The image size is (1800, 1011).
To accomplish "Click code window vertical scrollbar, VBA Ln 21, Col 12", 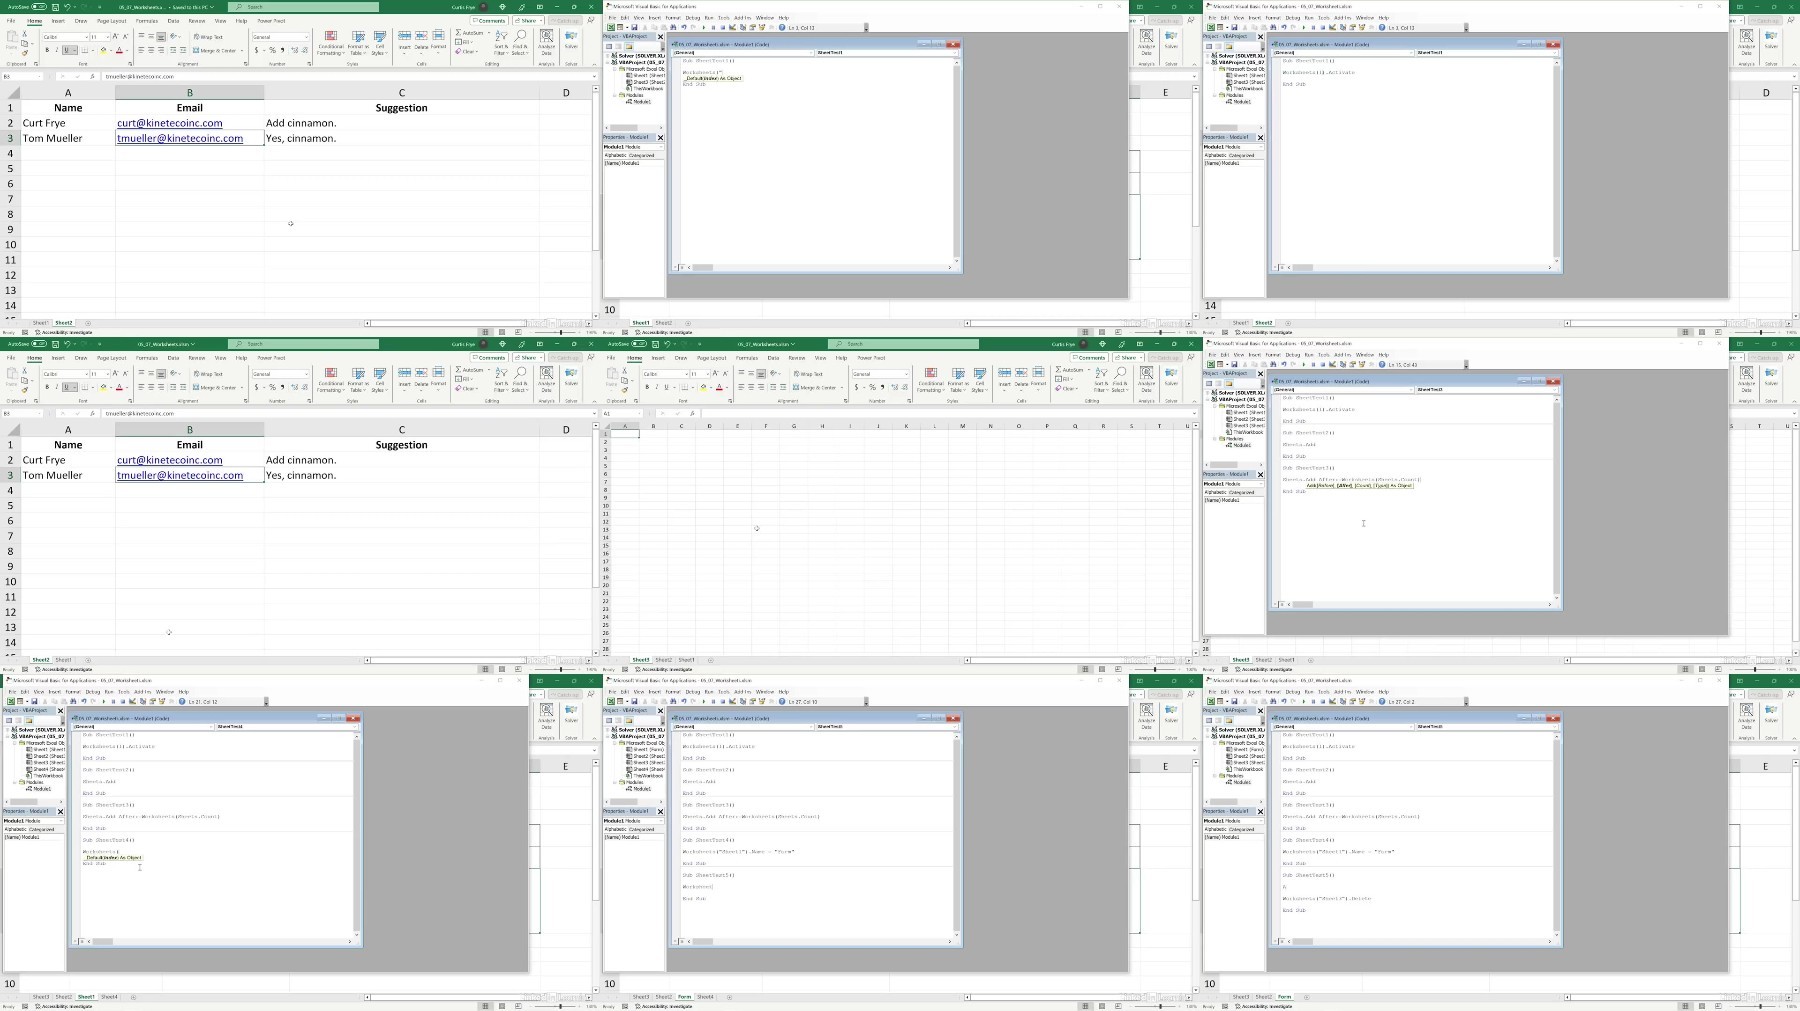I will 355,836.
